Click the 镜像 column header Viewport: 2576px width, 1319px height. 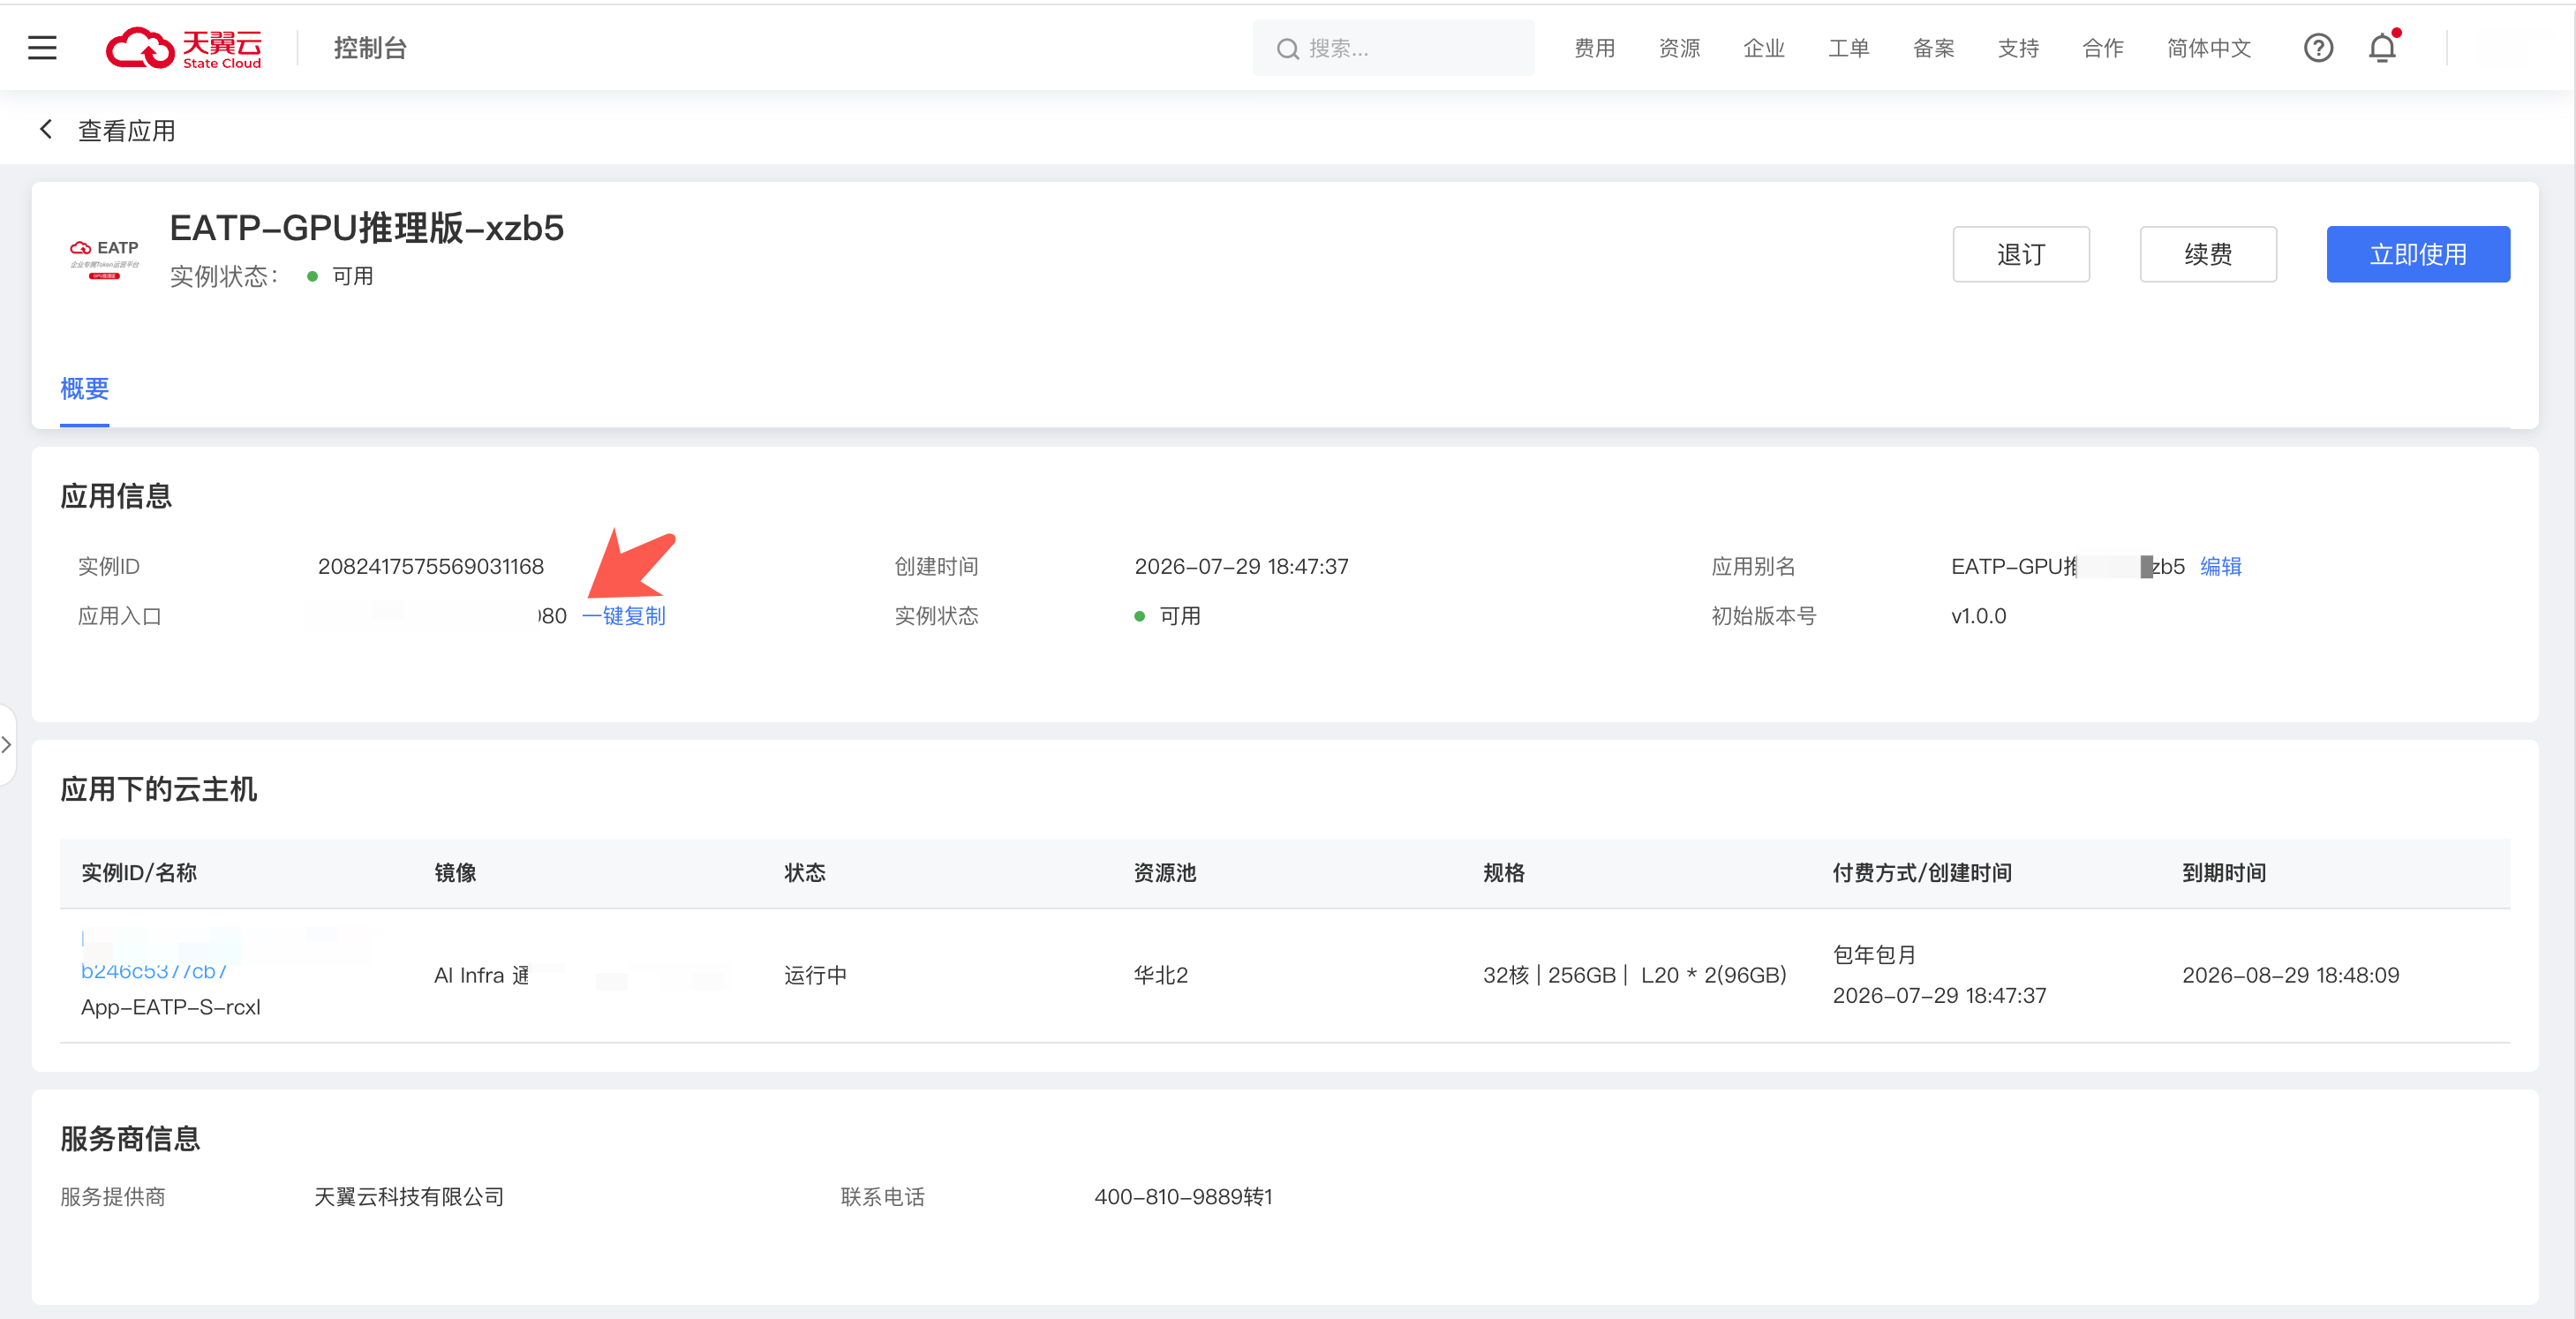(x=455, y=873)
